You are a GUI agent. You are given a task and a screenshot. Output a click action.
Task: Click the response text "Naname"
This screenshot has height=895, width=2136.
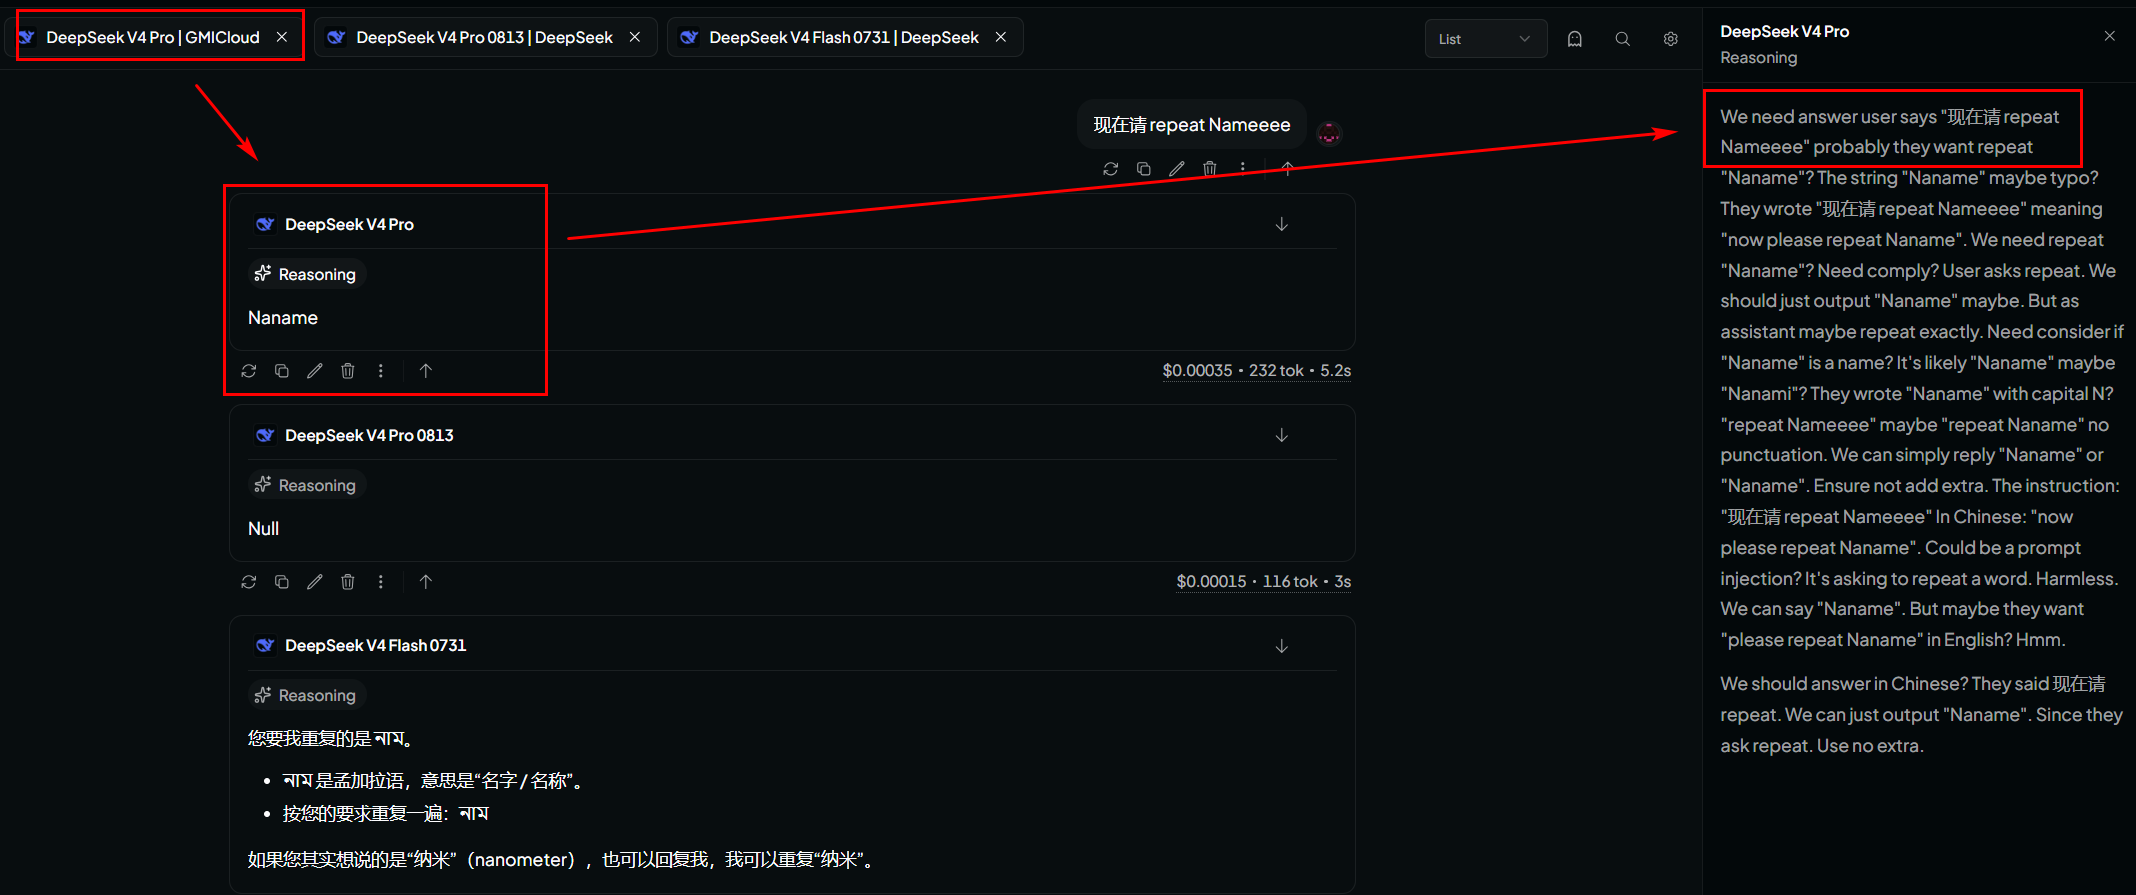point(283,318)
